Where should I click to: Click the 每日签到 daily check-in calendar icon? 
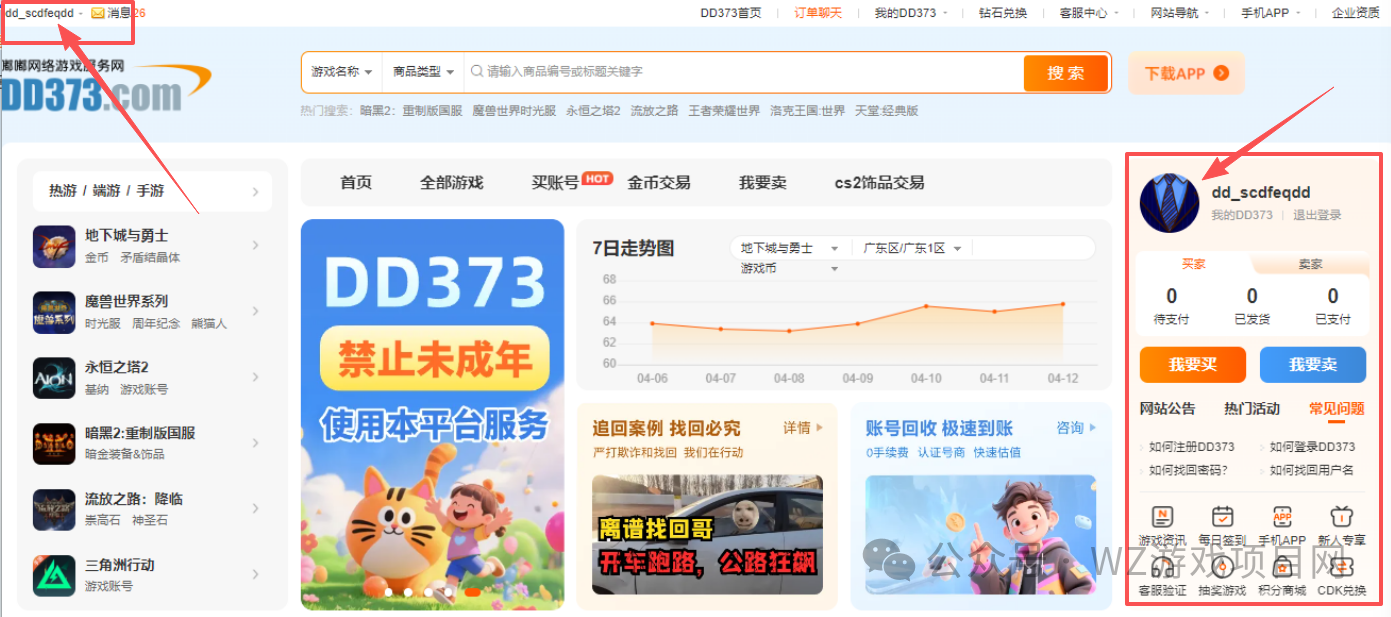click(x=1222, y=518)
